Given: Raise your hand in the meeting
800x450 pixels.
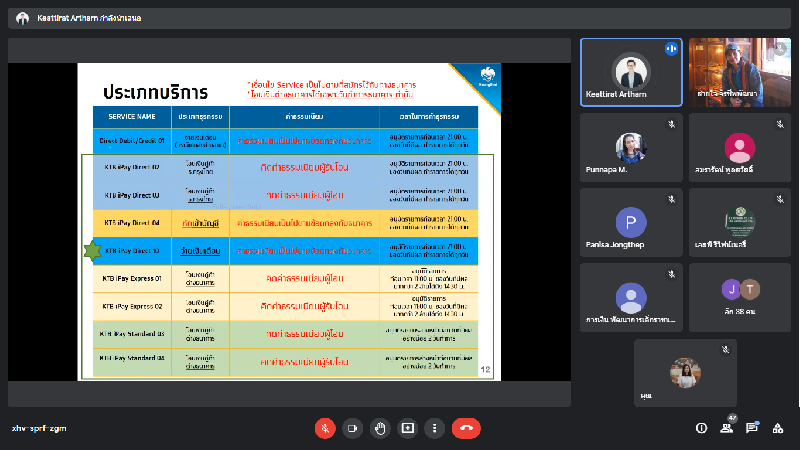Looking at the screenshot, I should [x=380, y=428].
